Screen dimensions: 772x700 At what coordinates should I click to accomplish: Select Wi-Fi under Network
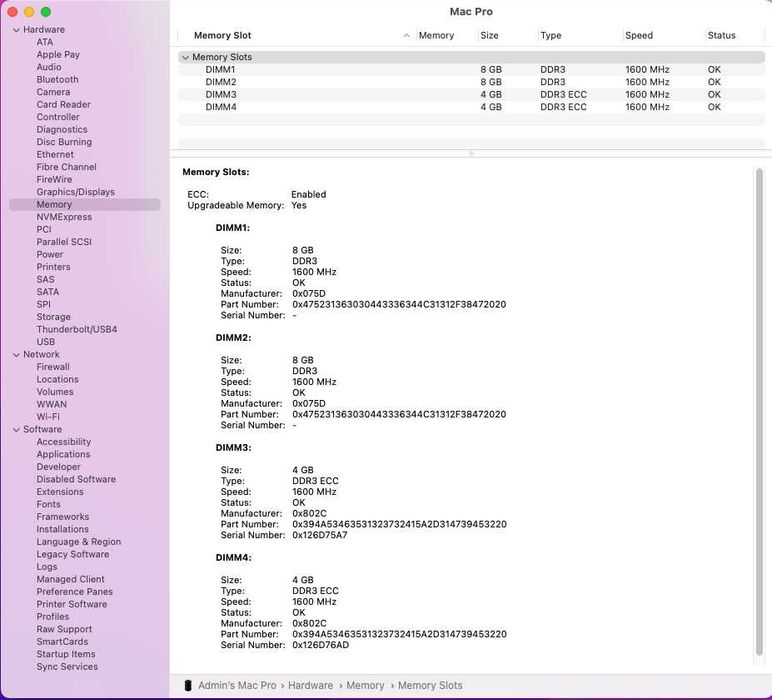point(48,417)
